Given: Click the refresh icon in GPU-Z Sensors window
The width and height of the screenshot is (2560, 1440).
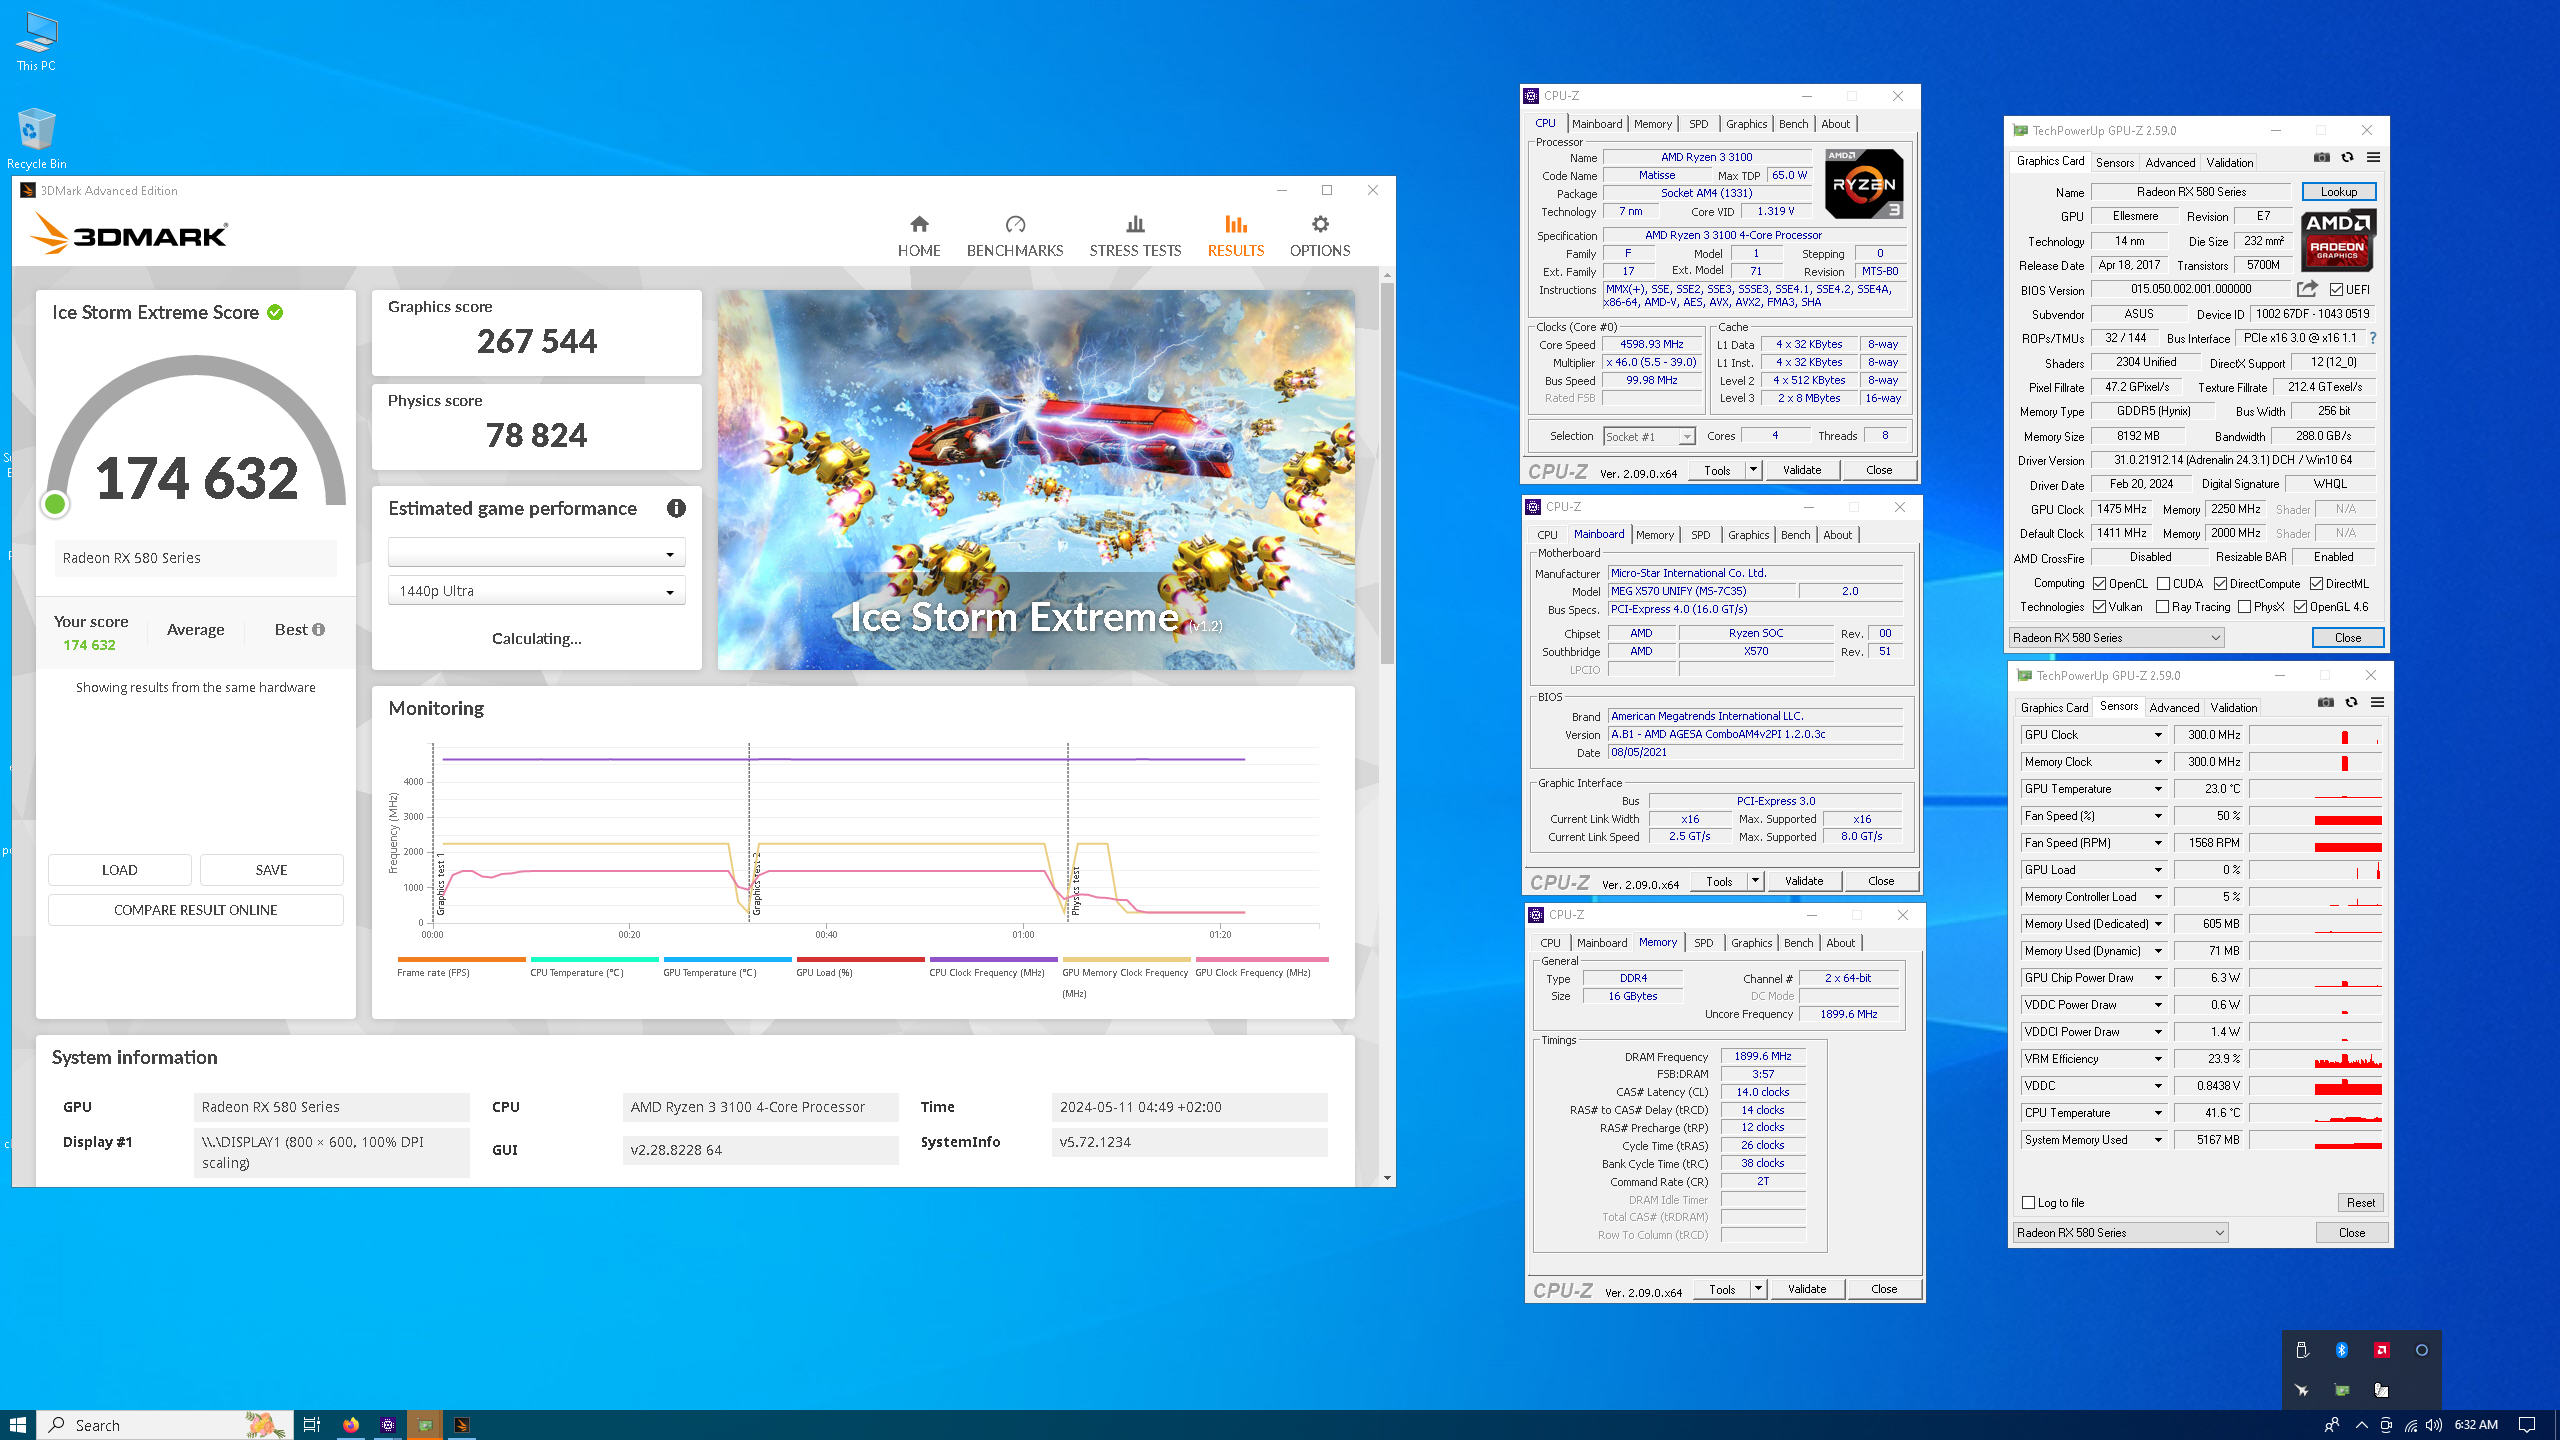Looking at the screenshot, I should (x=2351, y=703).
